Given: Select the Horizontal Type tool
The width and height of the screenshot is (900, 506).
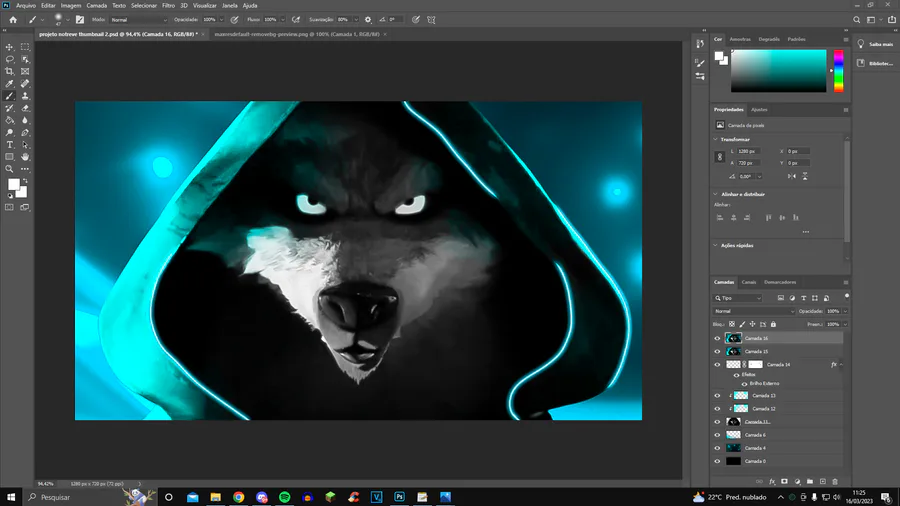Looking at the screenshot, I should [x=10, y=145].
